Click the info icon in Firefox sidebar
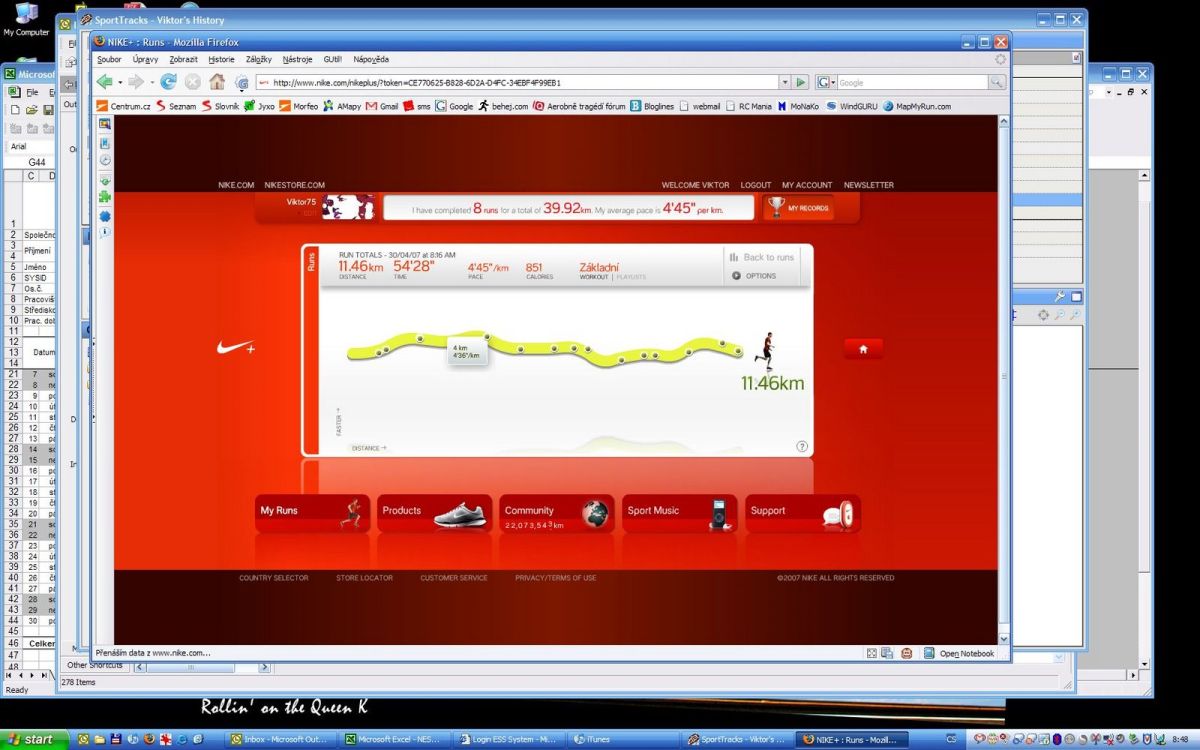 105,232
